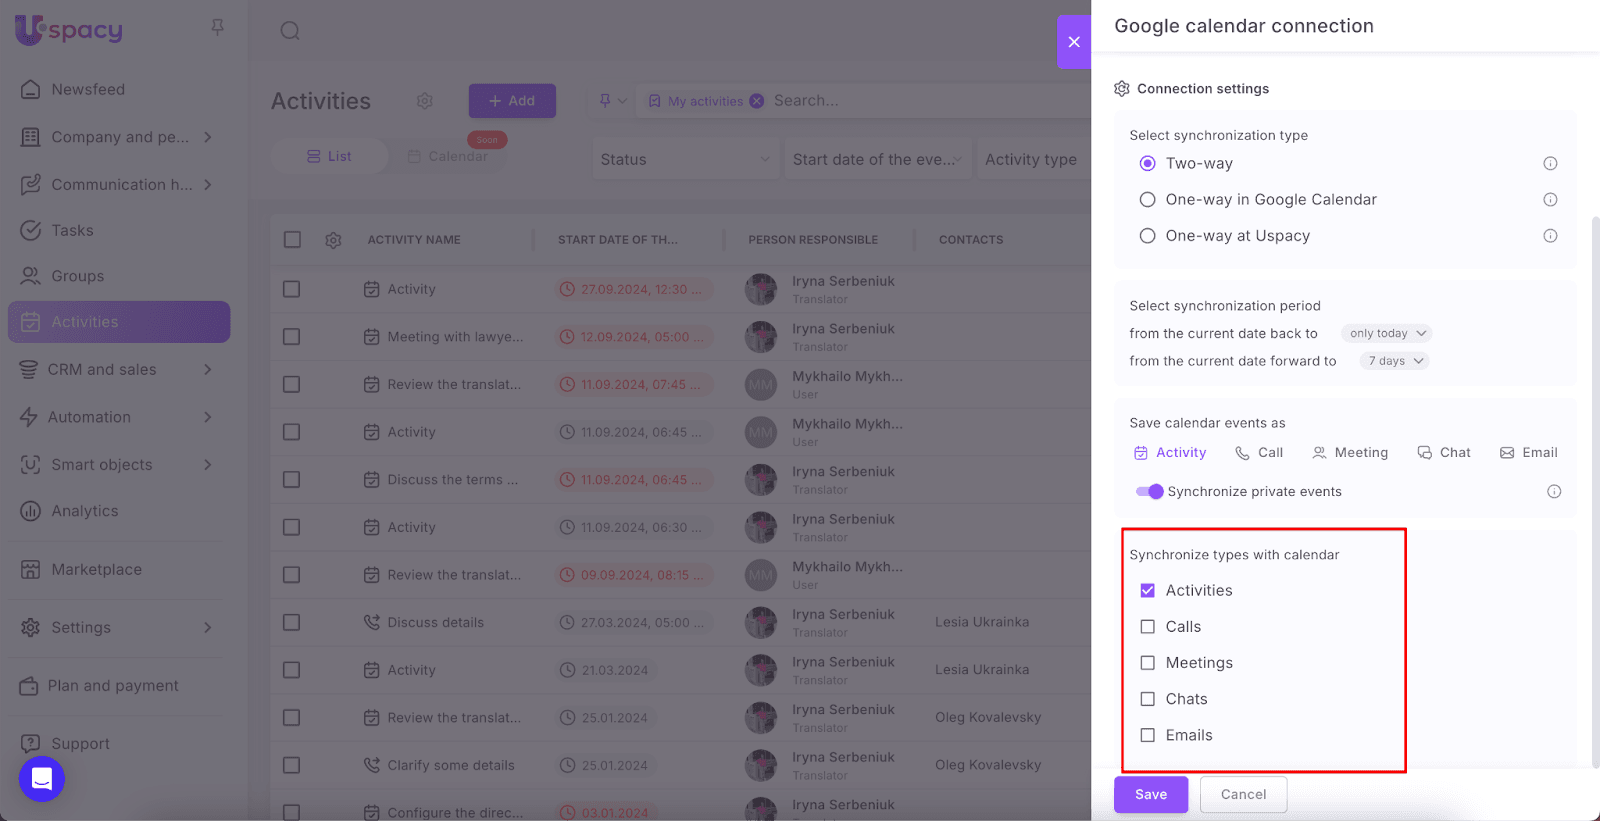1600x821 pixels.
Task: Click the info icon beside Synchronize private events
Action: point(1554,491)
